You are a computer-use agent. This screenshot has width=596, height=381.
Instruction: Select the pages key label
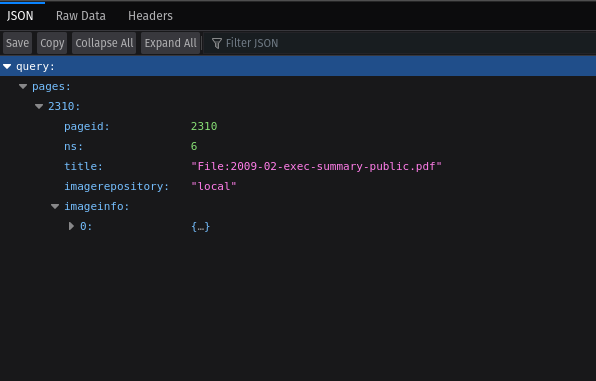(51, 87)
